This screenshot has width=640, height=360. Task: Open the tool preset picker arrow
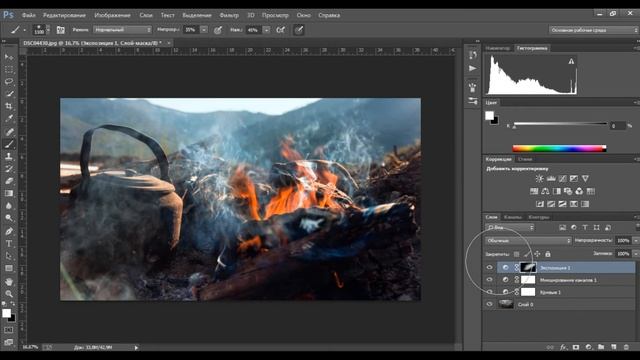point(24,30)
